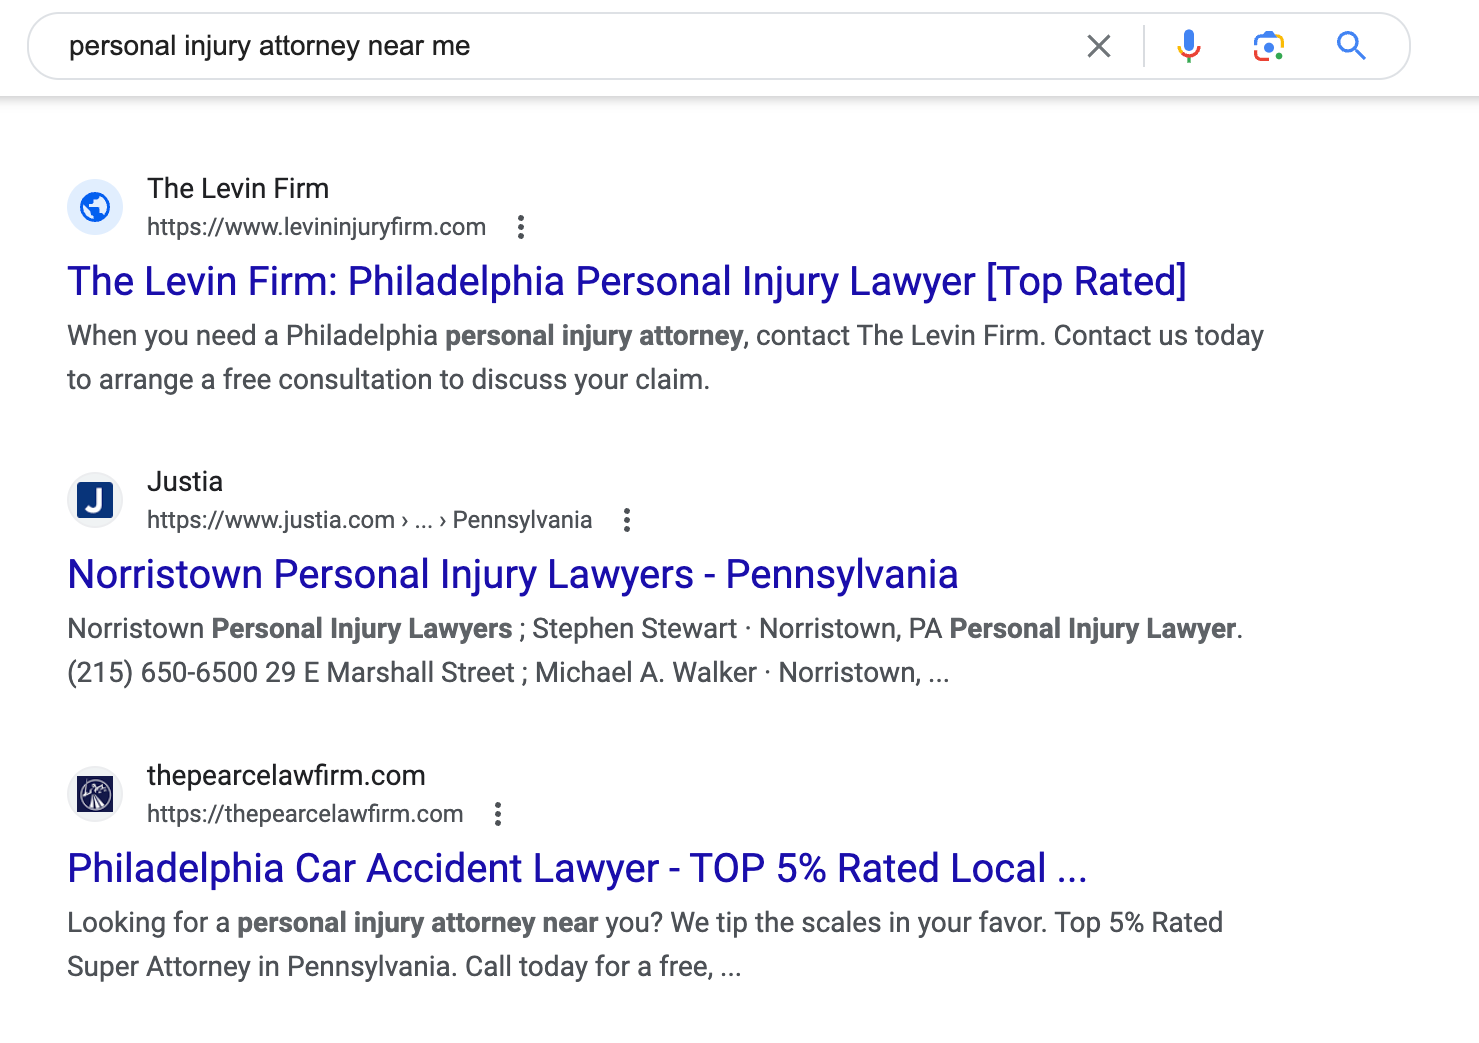Click the 'thepearcelawfirm.com' site name label
This screenshot has width=1479, height=1043.
pos(286,775)
